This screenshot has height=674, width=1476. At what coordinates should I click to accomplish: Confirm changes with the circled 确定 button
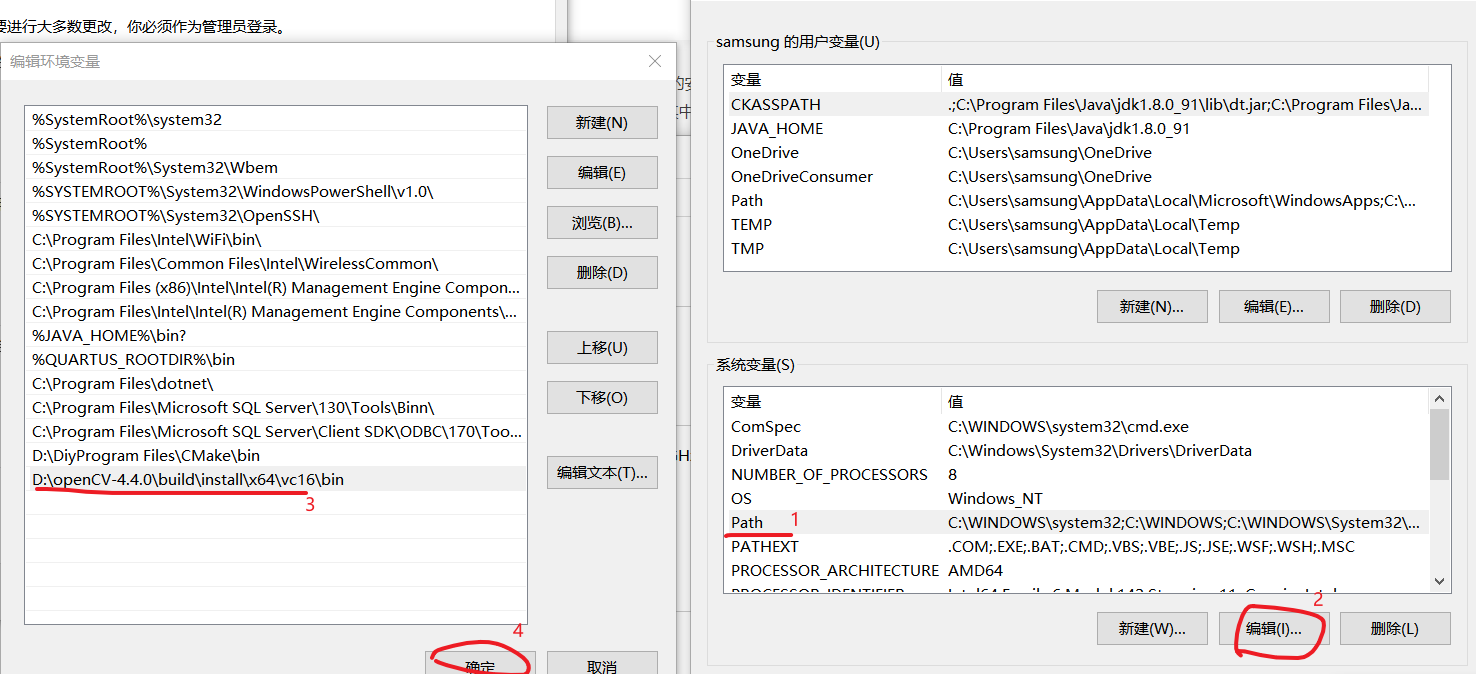pyautogui.click(x=481, y=662)
